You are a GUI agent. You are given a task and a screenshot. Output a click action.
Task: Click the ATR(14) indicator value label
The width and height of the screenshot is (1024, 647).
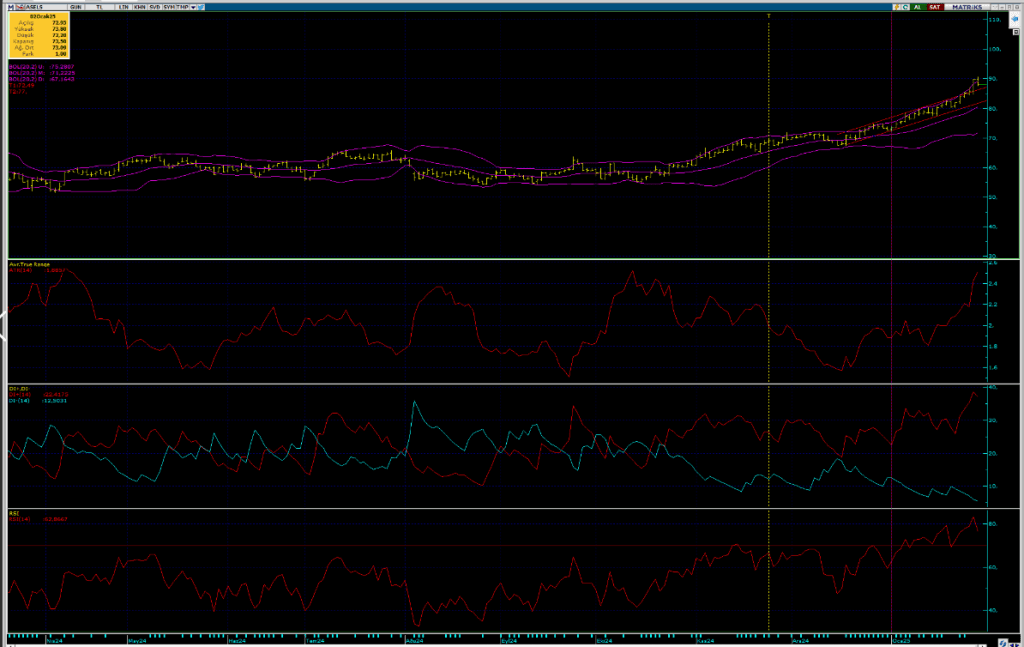tap(37, 270)
